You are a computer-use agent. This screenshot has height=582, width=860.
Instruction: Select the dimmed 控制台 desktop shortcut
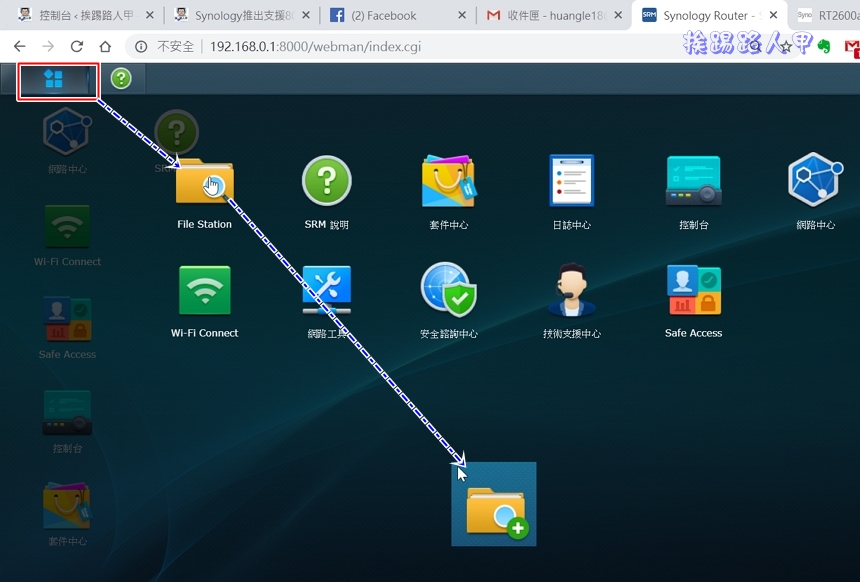[x=67, y=421]
